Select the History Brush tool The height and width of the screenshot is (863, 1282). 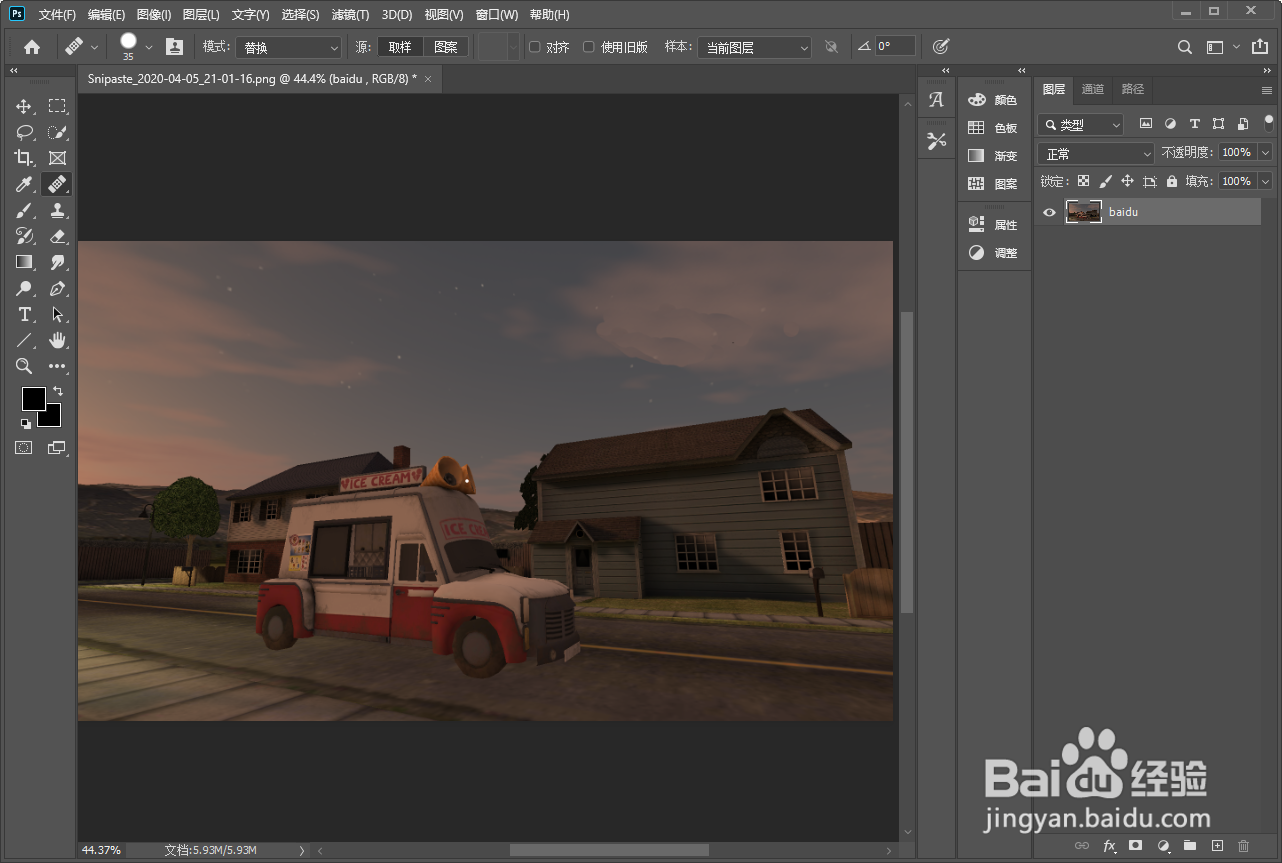pyautogui.click(x=24, y=236)
